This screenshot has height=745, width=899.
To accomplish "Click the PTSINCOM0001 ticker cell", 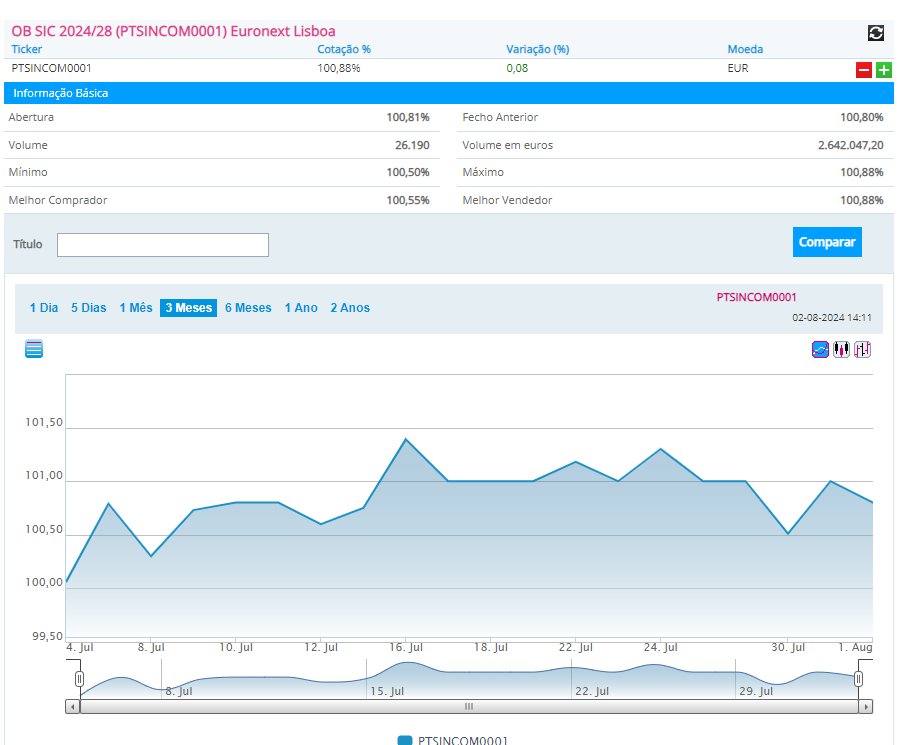I will coord(52,68).
